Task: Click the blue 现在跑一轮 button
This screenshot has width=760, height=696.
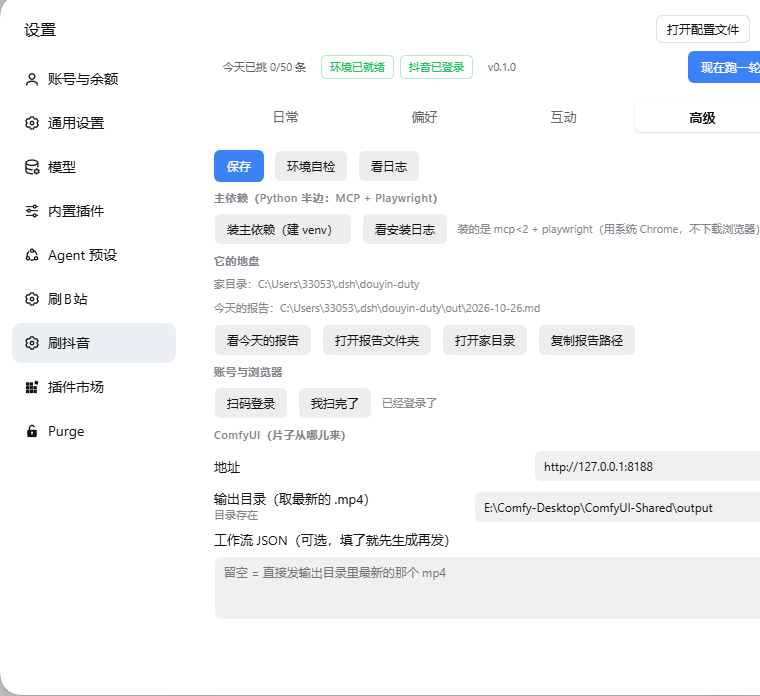Action: click(724, 67)
